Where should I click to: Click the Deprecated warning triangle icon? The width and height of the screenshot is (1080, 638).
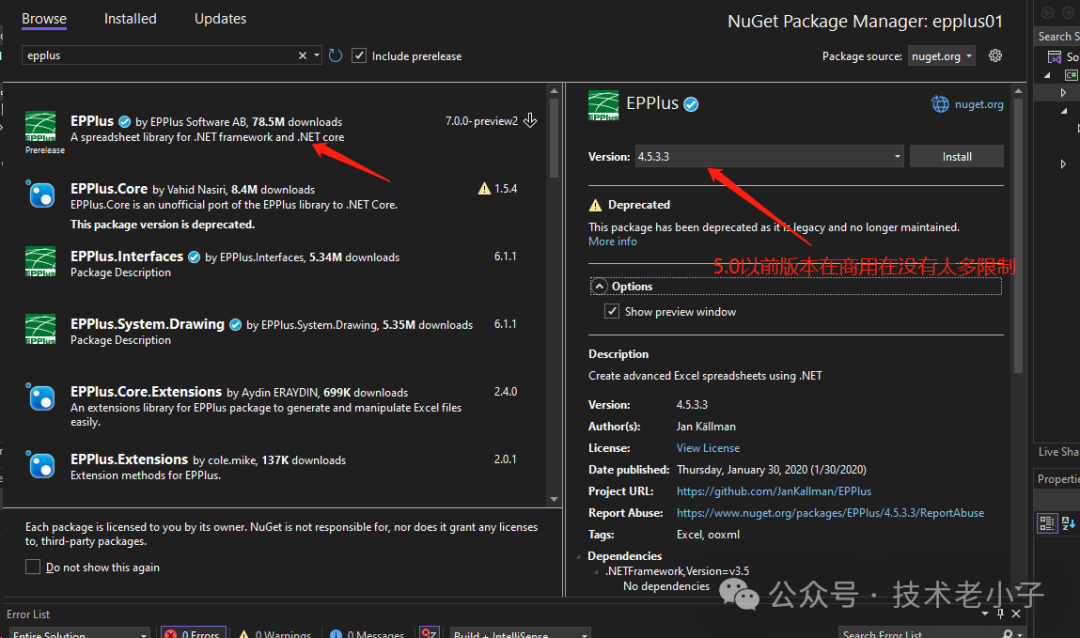(595, 205)
